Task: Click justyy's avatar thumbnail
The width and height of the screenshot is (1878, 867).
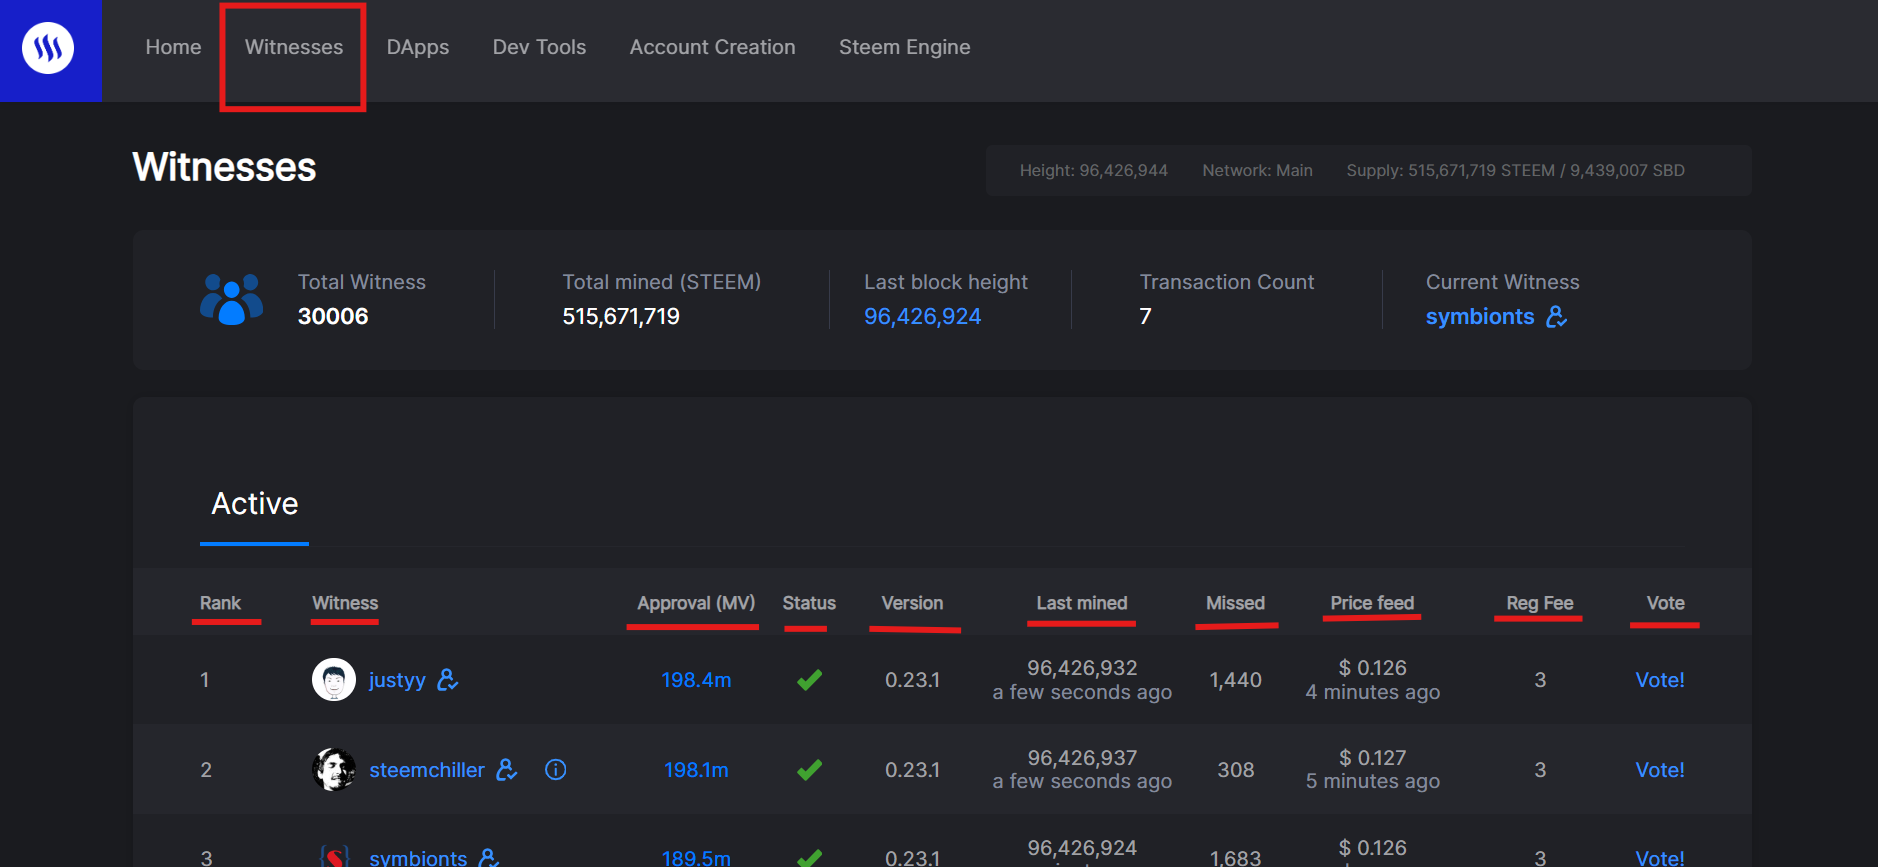Action: coord(334,680)
